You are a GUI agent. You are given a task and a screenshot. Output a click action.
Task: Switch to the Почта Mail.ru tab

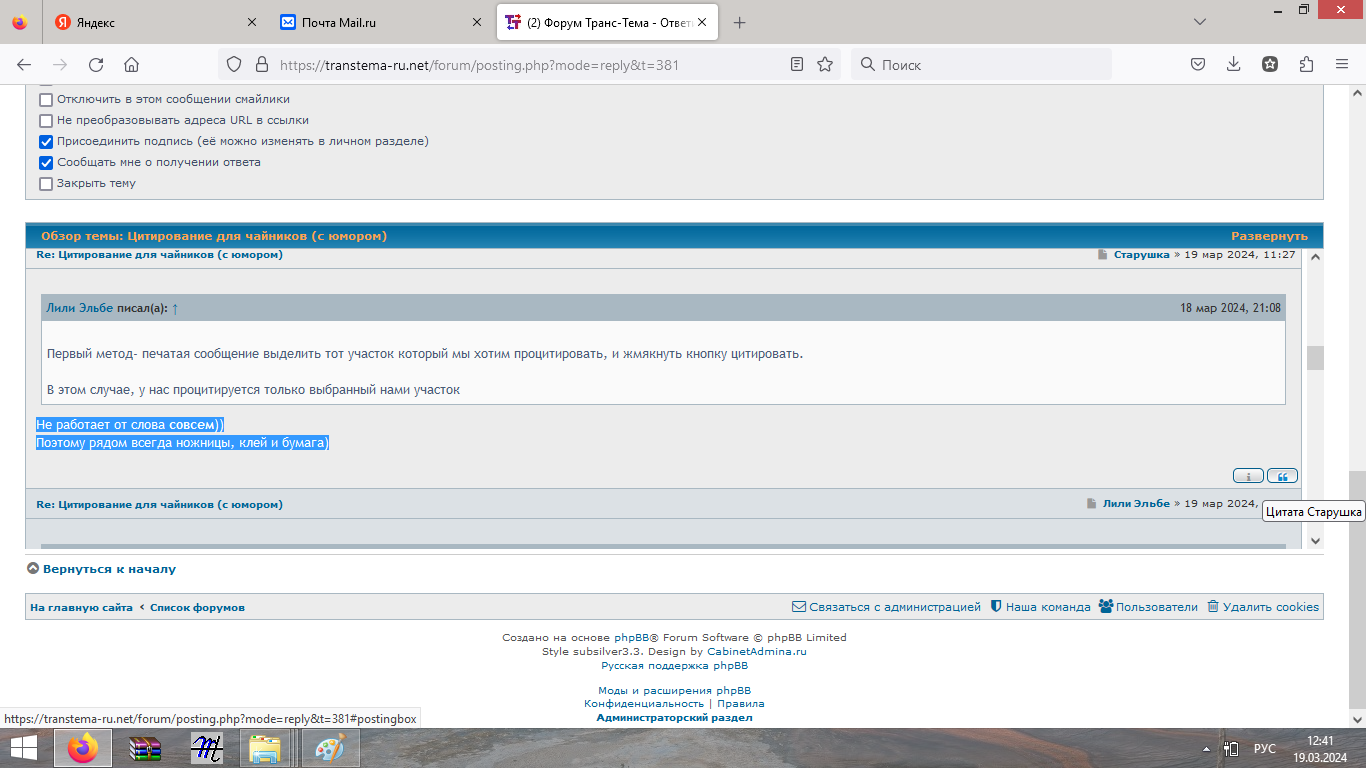382,22
